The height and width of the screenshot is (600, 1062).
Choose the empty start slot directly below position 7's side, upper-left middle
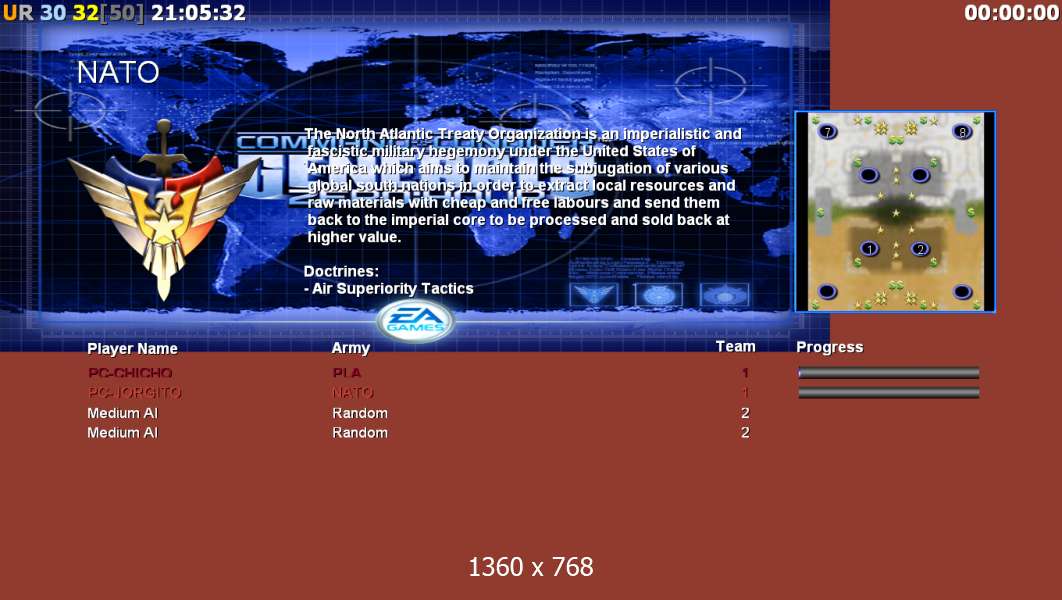click(x=869, y=175)
